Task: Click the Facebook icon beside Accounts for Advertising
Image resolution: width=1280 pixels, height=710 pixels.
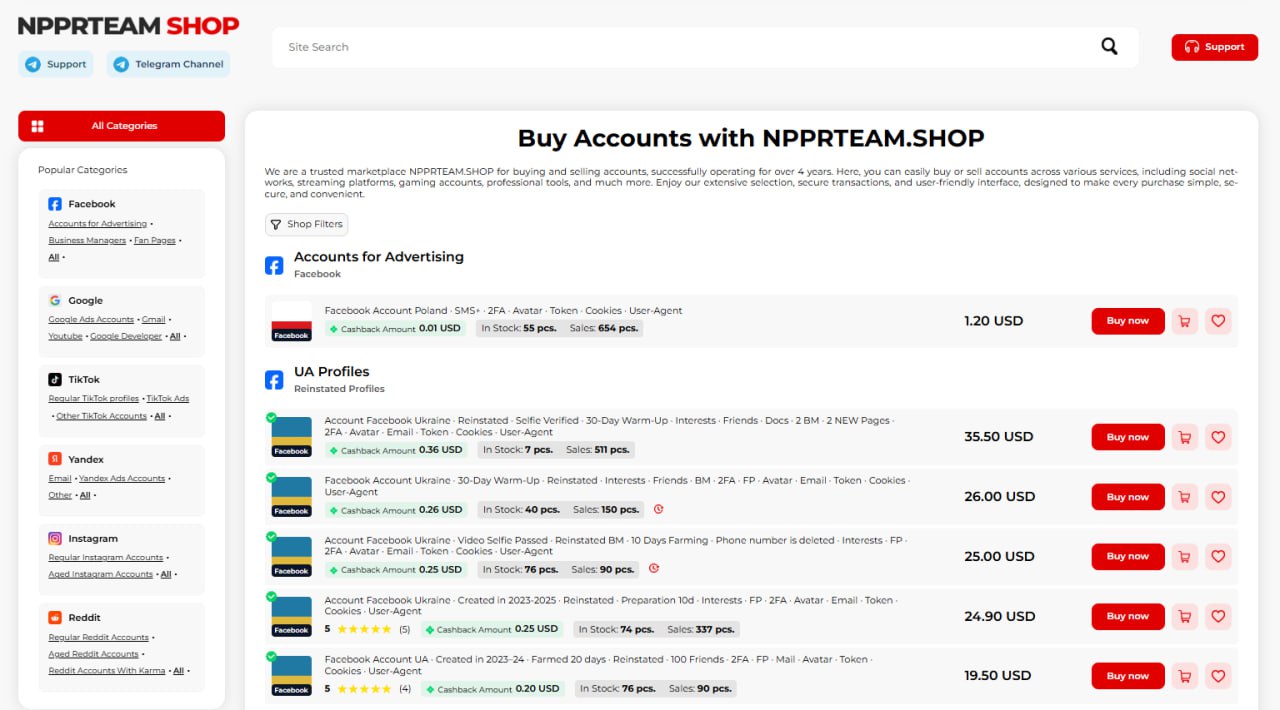Action: click(x=274, y=265)
